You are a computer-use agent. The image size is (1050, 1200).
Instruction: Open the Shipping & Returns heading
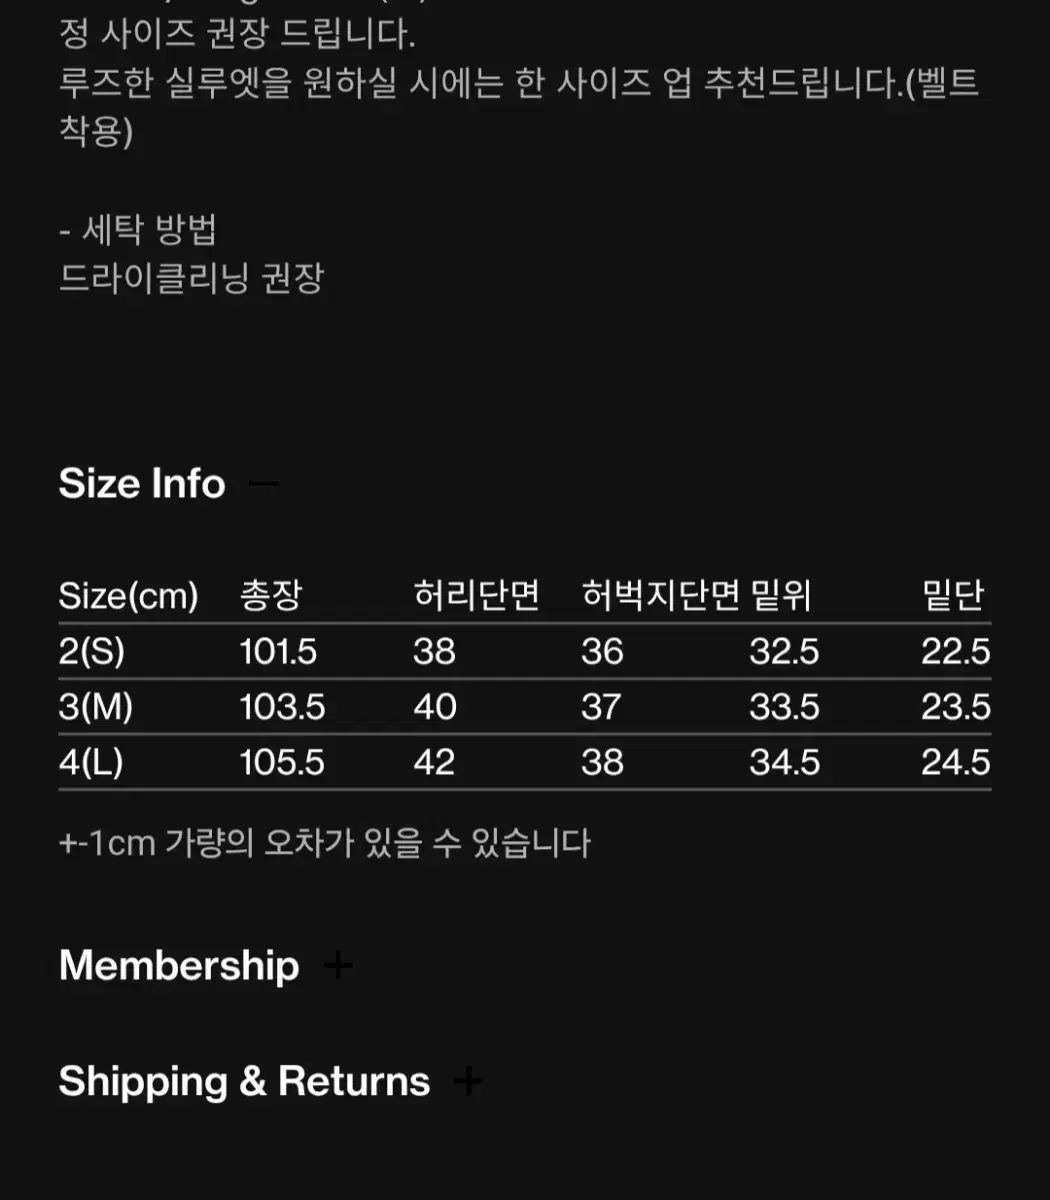coord(244,1082)
